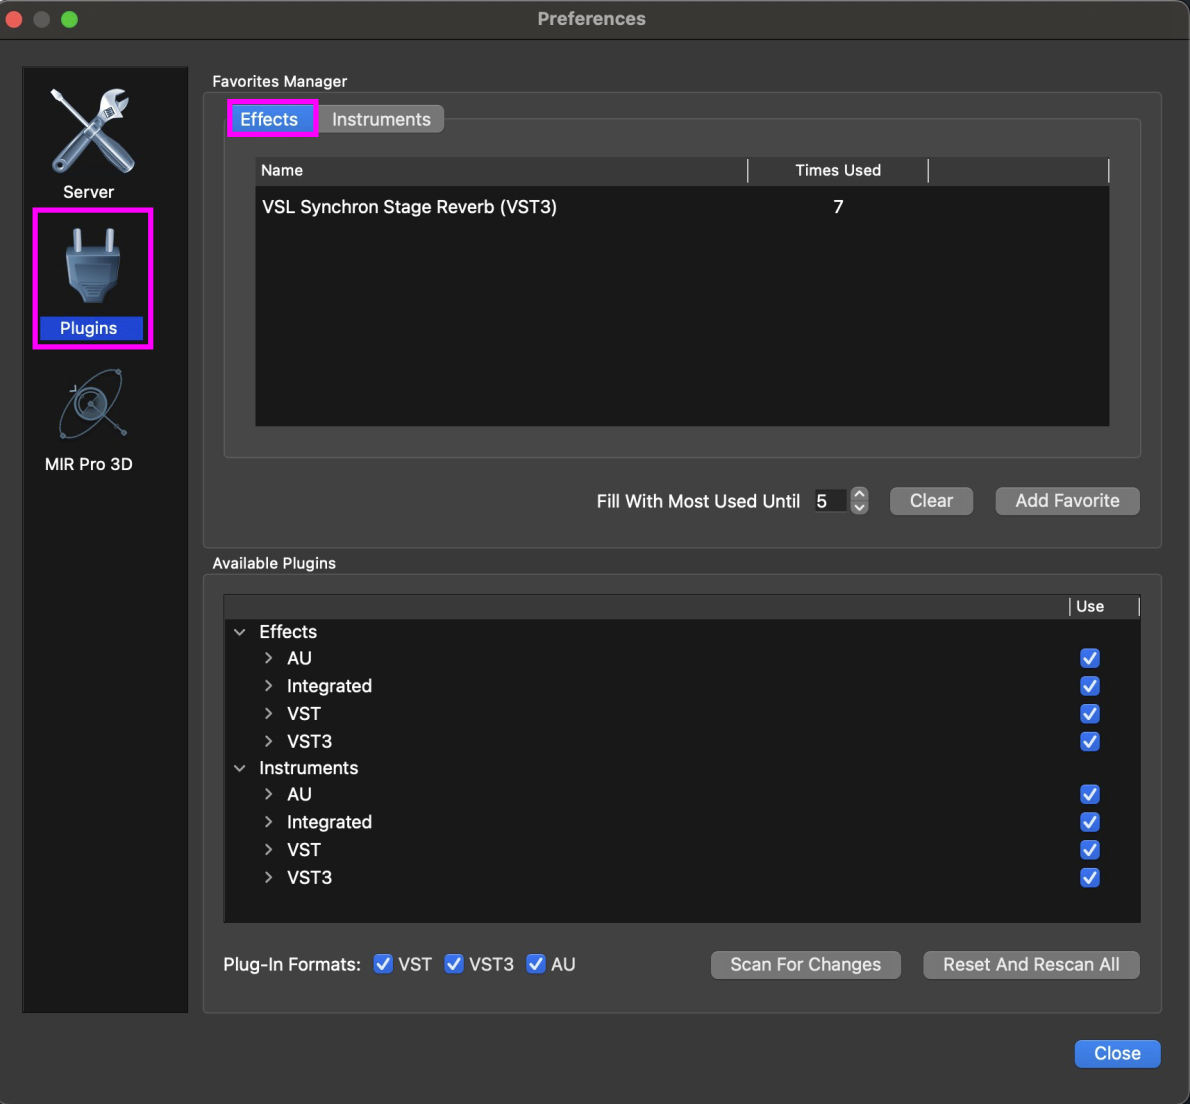Screen dimensions: 1190x1104
Task: Collapse the Instruments tree group
Action: click(x=240, y=768)
